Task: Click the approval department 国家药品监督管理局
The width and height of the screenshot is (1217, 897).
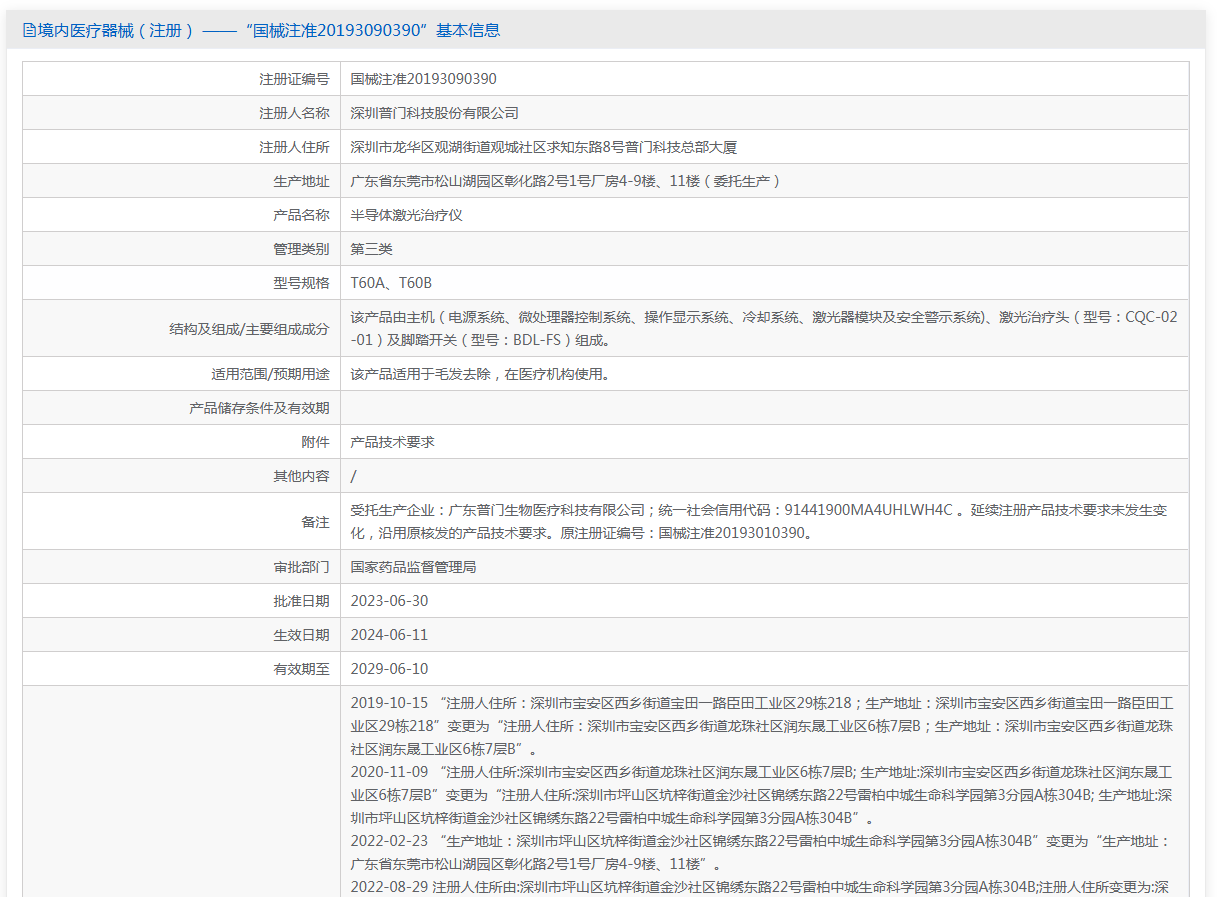Action: coord(413,567)
